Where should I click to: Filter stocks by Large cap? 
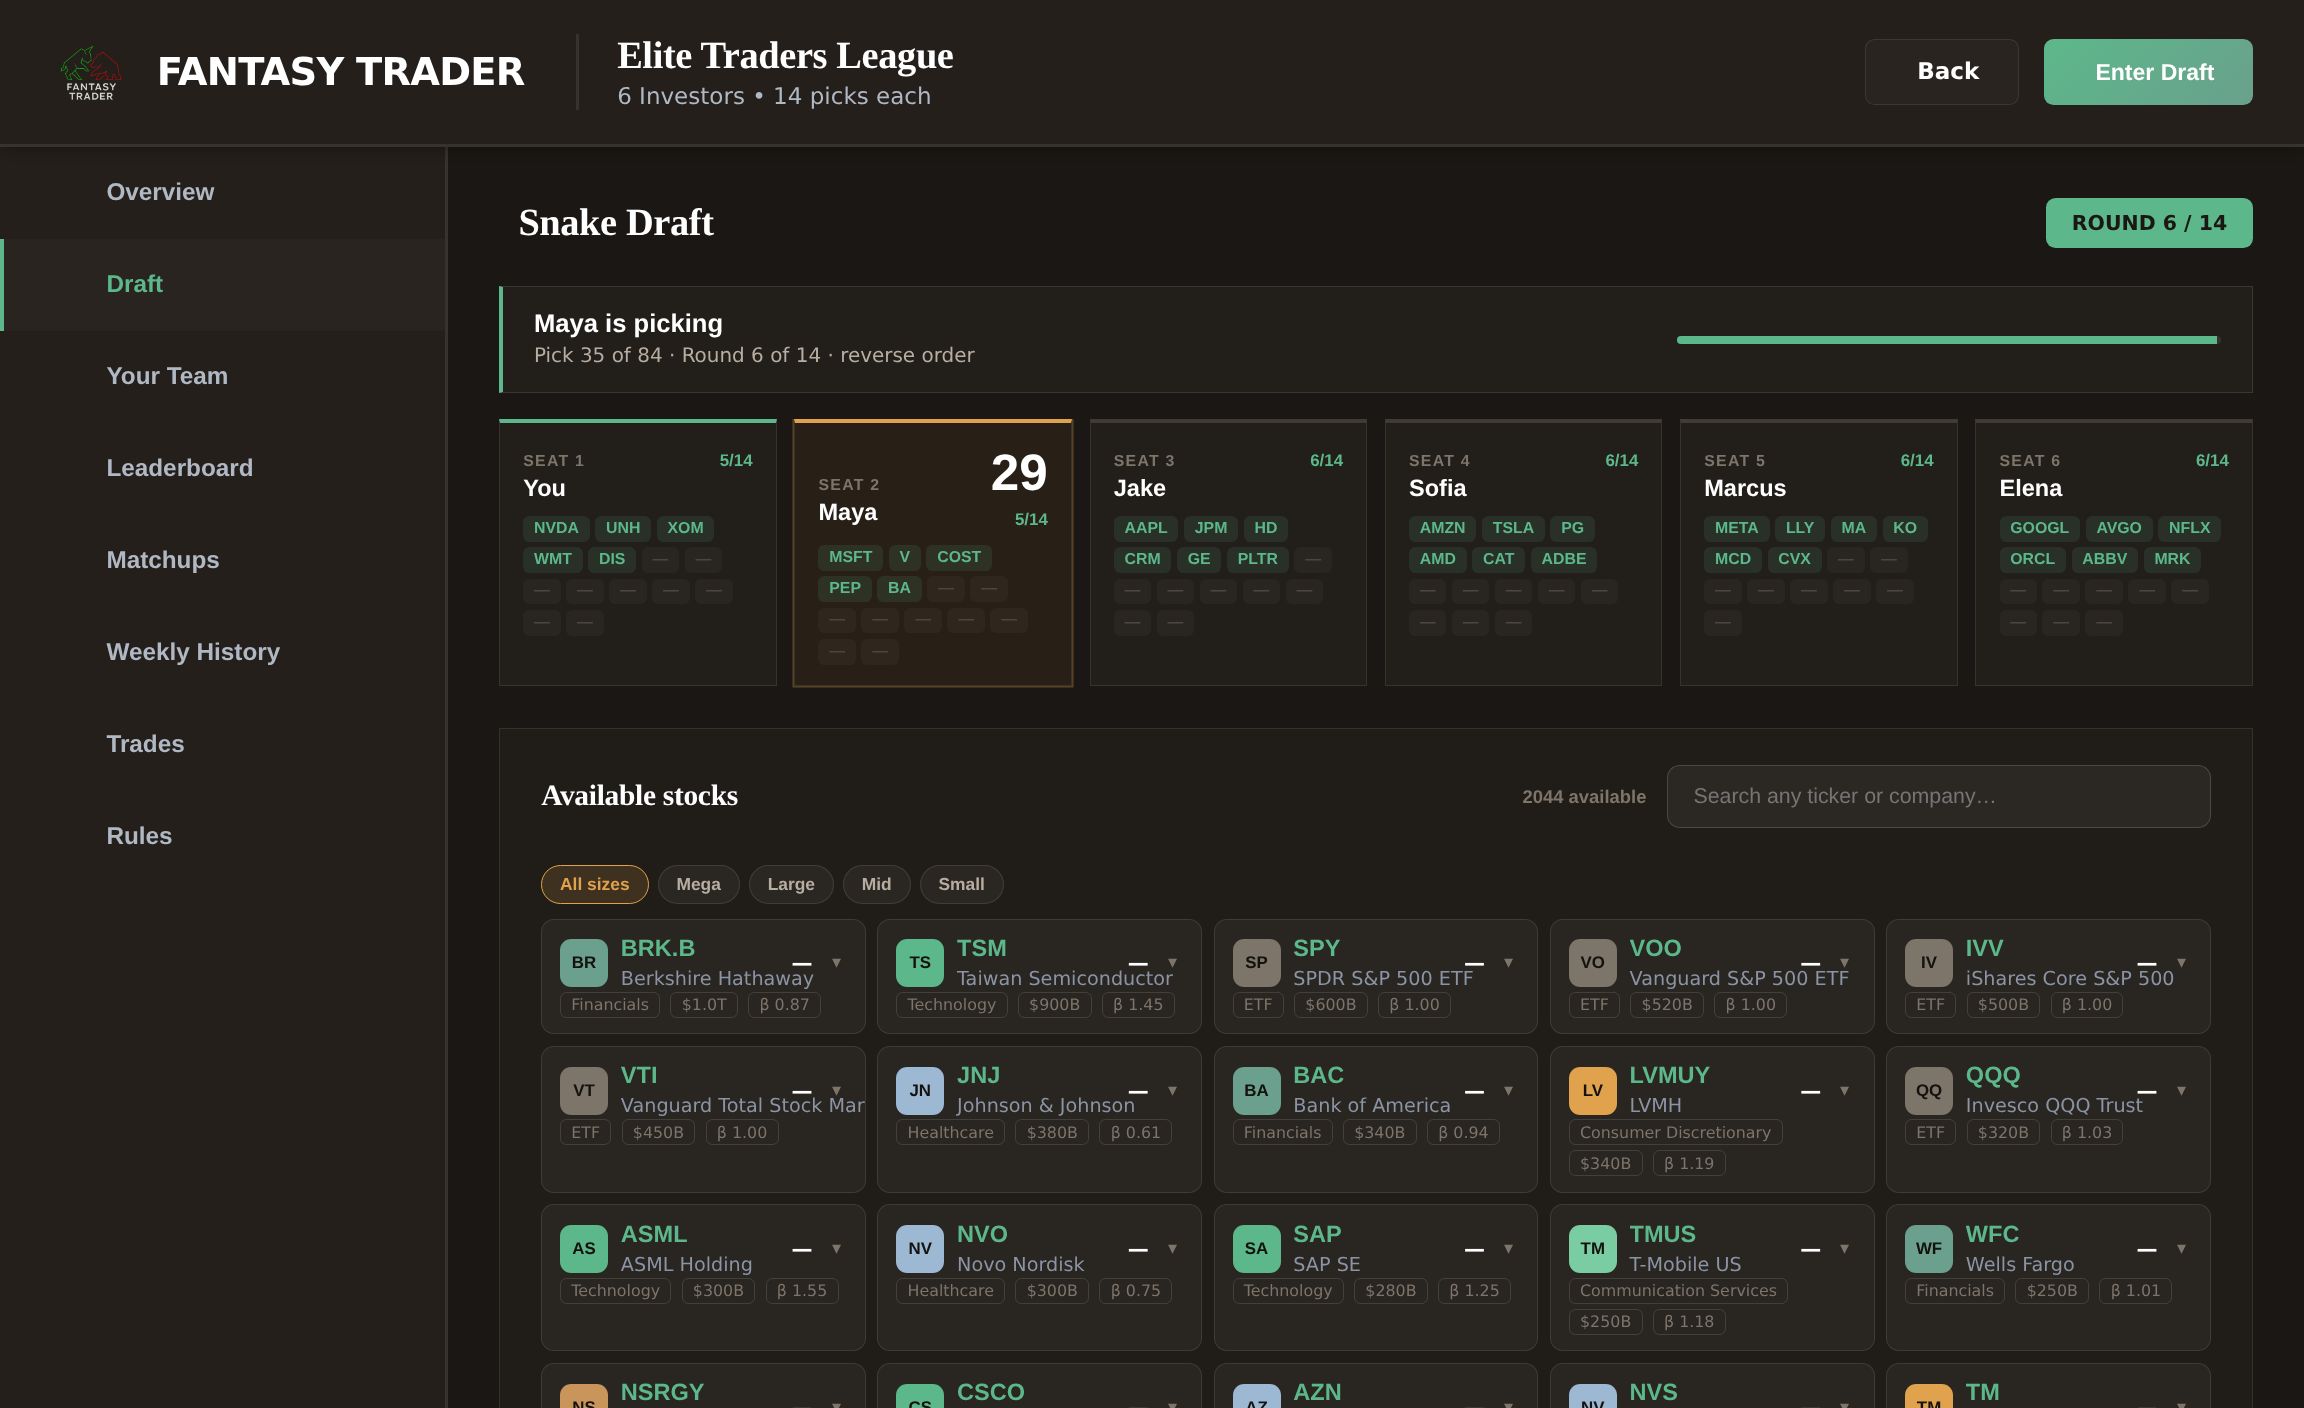pyautogui.click(x=791, y=884)
